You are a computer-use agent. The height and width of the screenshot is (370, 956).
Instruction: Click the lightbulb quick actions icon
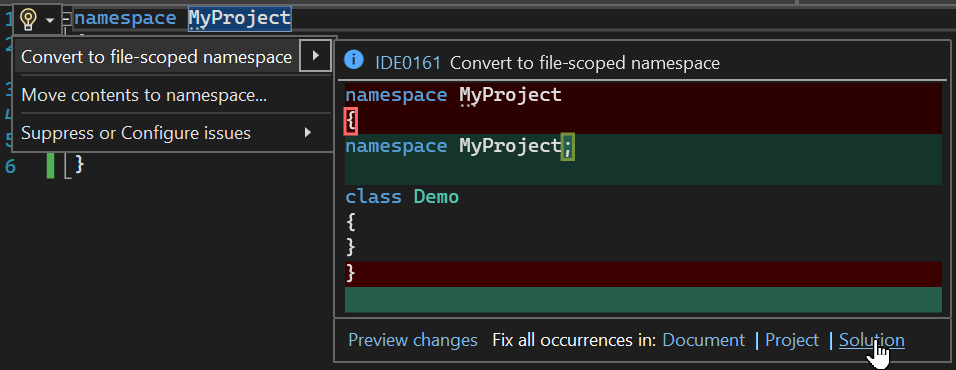28,20
